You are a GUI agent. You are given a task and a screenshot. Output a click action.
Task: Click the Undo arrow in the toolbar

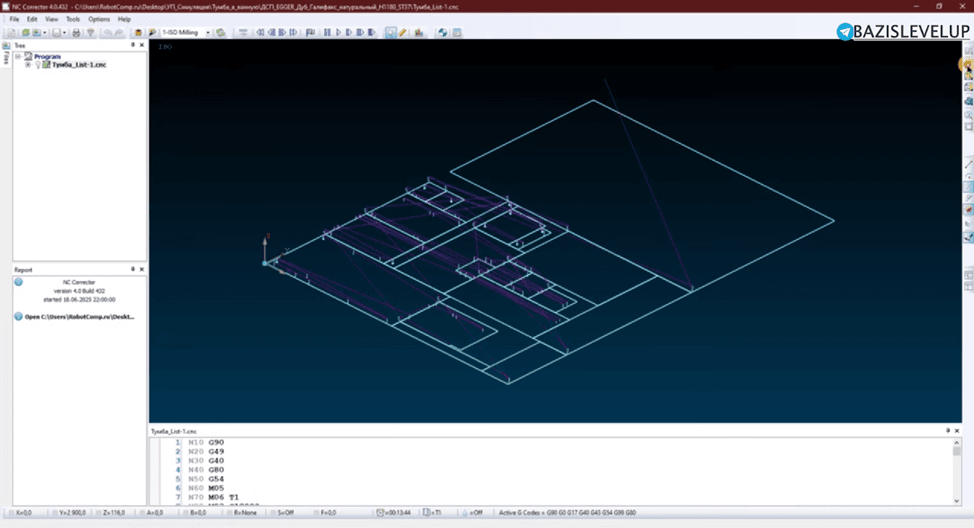coord(108,32)
